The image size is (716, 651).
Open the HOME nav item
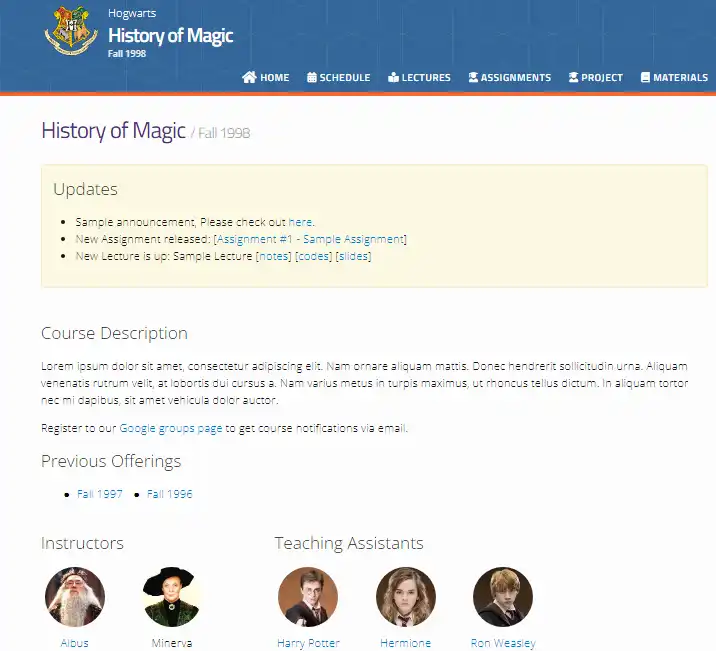(266, 77)
